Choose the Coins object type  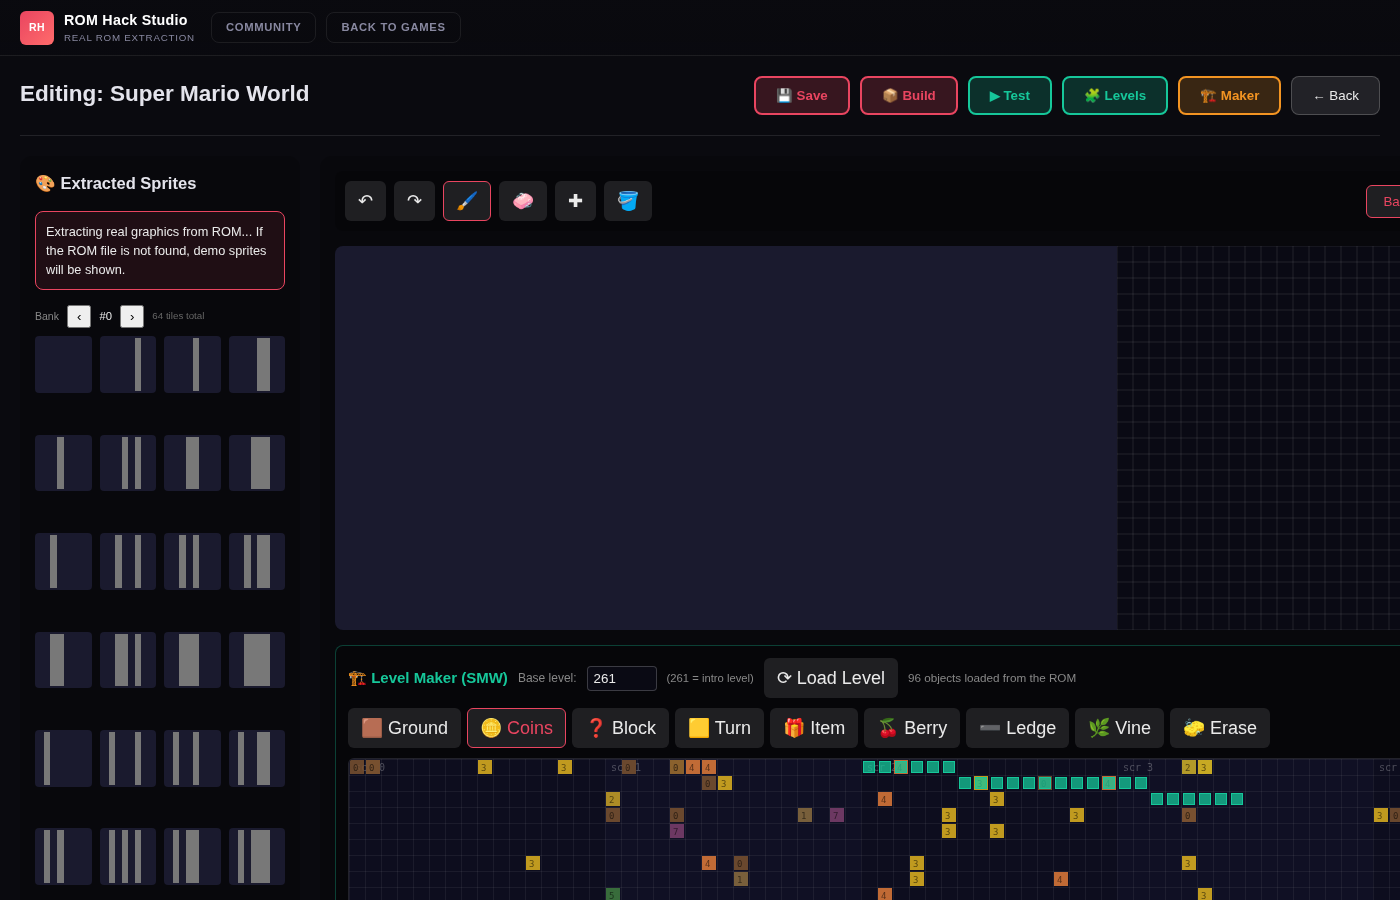coord(516,728)
